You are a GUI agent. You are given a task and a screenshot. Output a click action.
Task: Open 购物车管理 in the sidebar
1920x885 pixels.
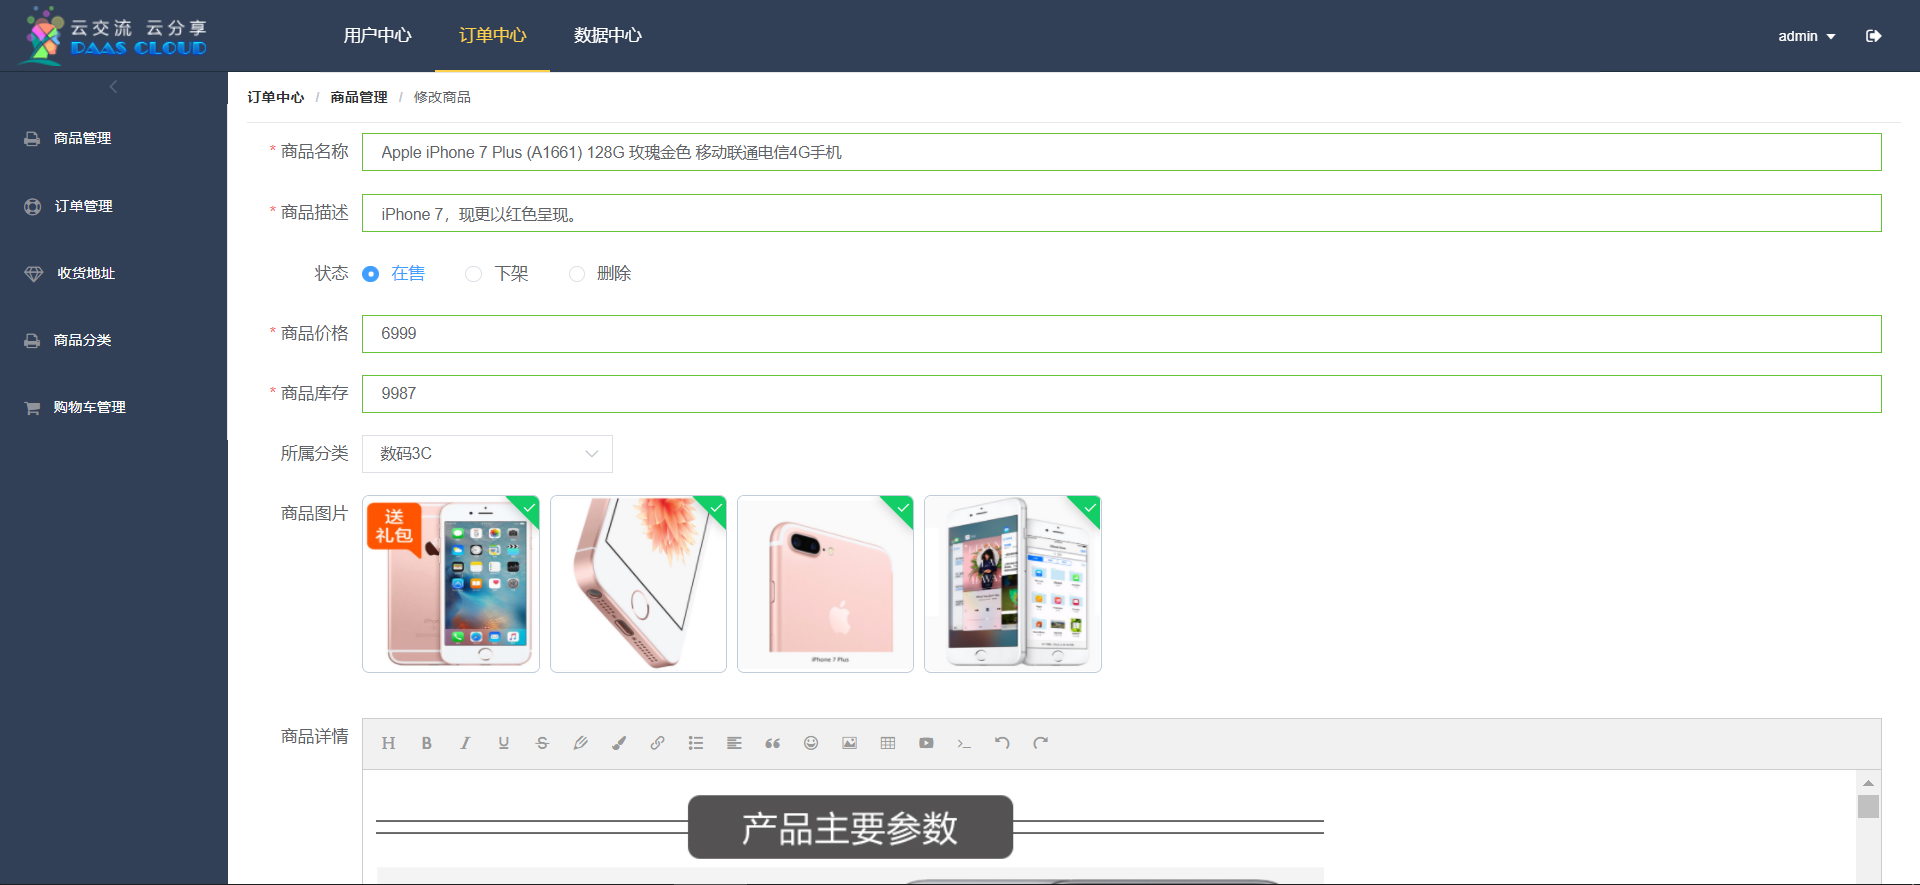[x=89, y=407]
